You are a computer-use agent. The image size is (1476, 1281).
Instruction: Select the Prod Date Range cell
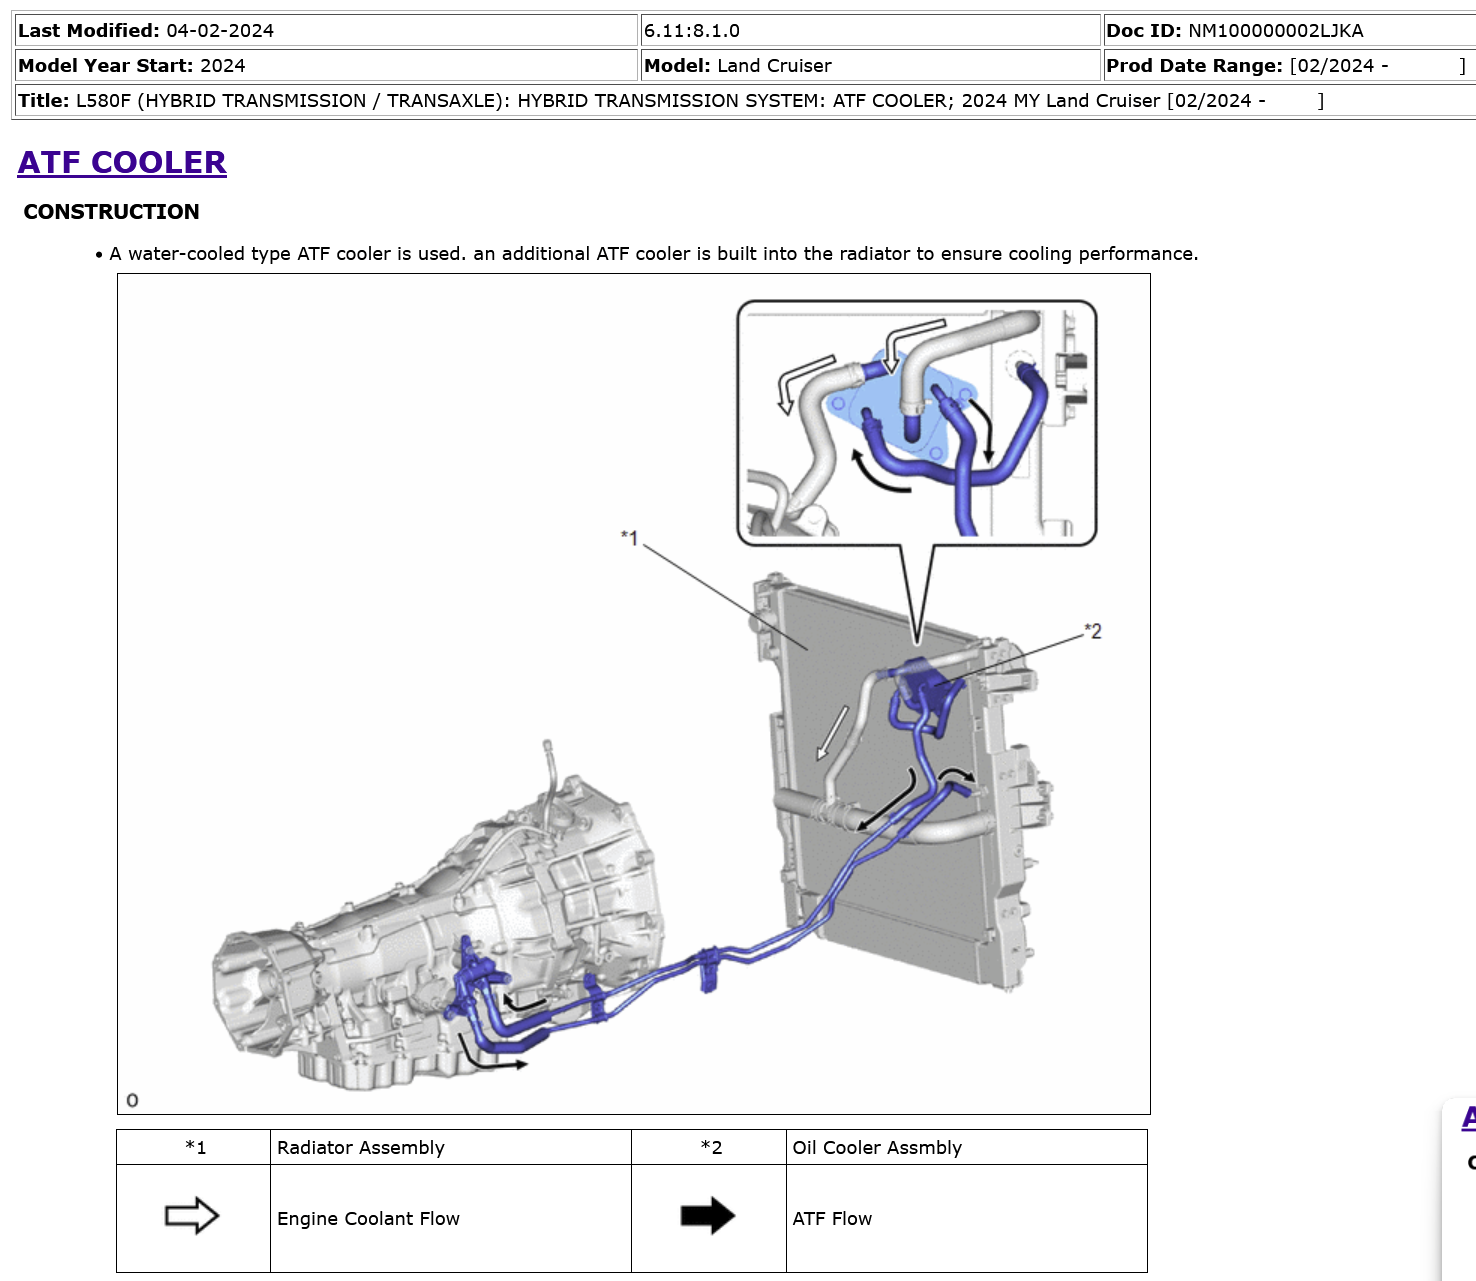pyautogui.click(x=1289, y=66)
